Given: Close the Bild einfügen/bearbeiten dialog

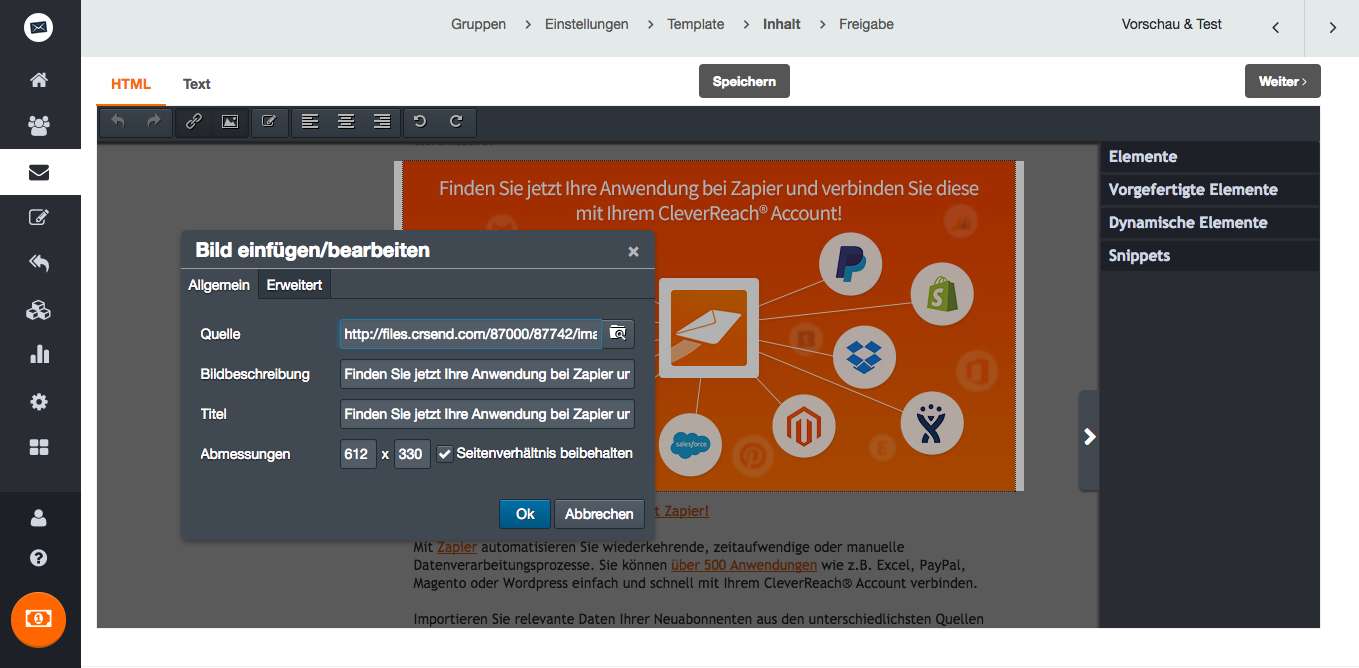Looking at the screenshot, I should [633, 252].
